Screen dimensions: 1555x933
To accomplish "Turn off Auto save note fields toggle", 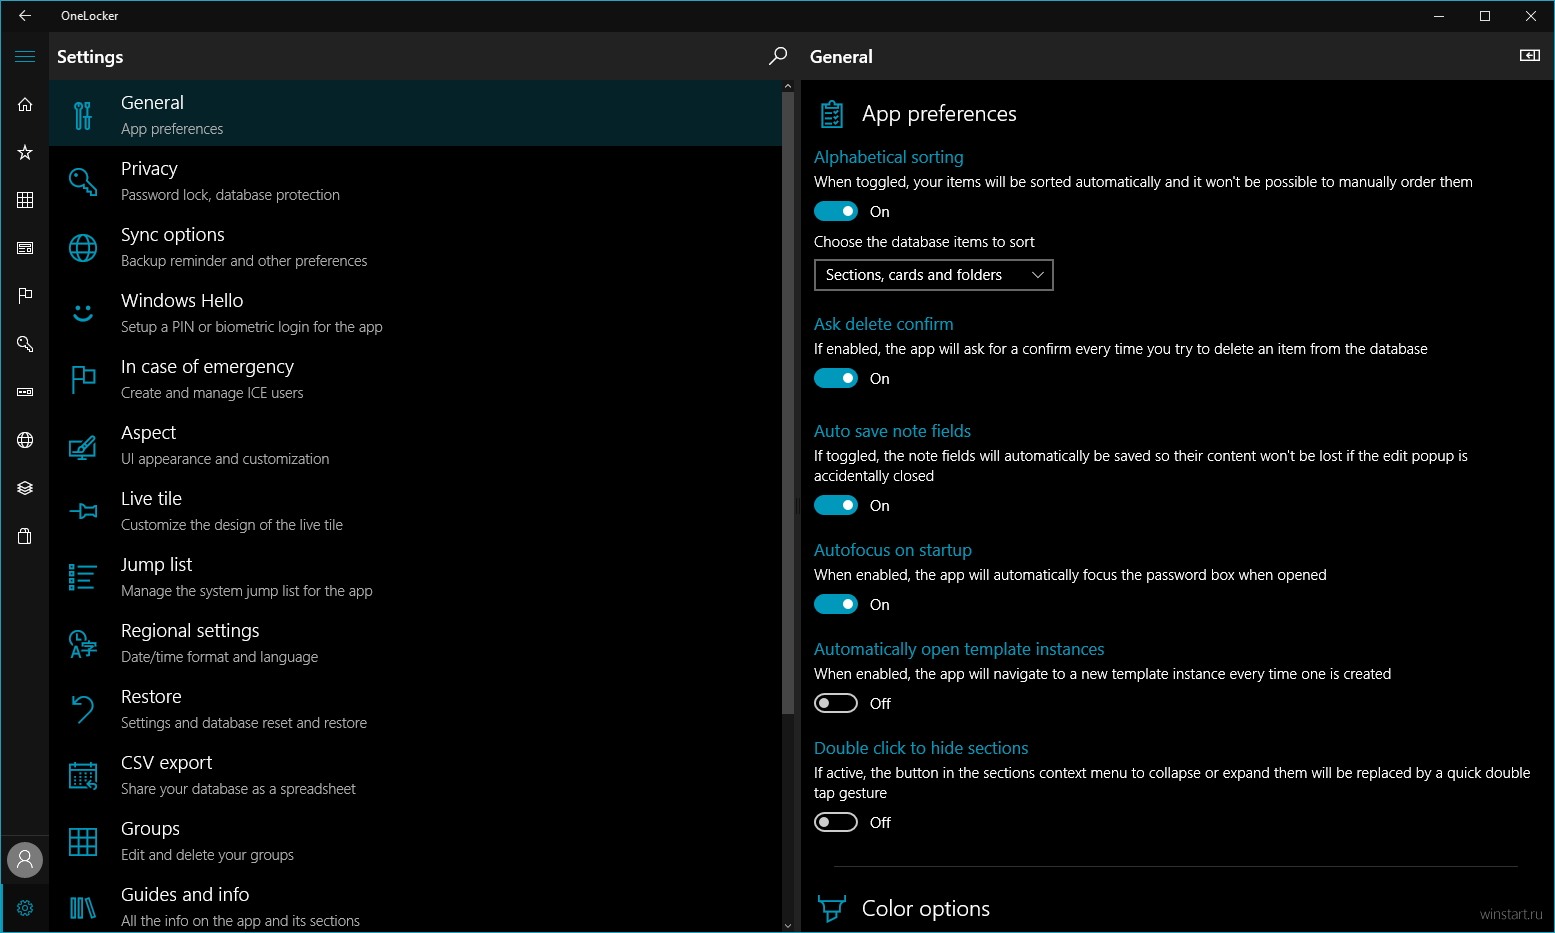I will point(836,505).
